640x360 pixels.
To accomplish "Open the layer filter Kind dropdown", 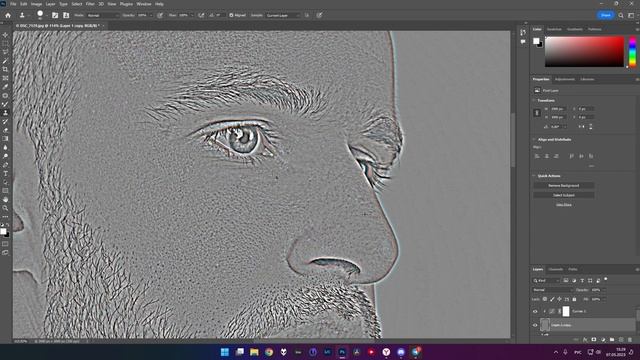I will 546,280.
